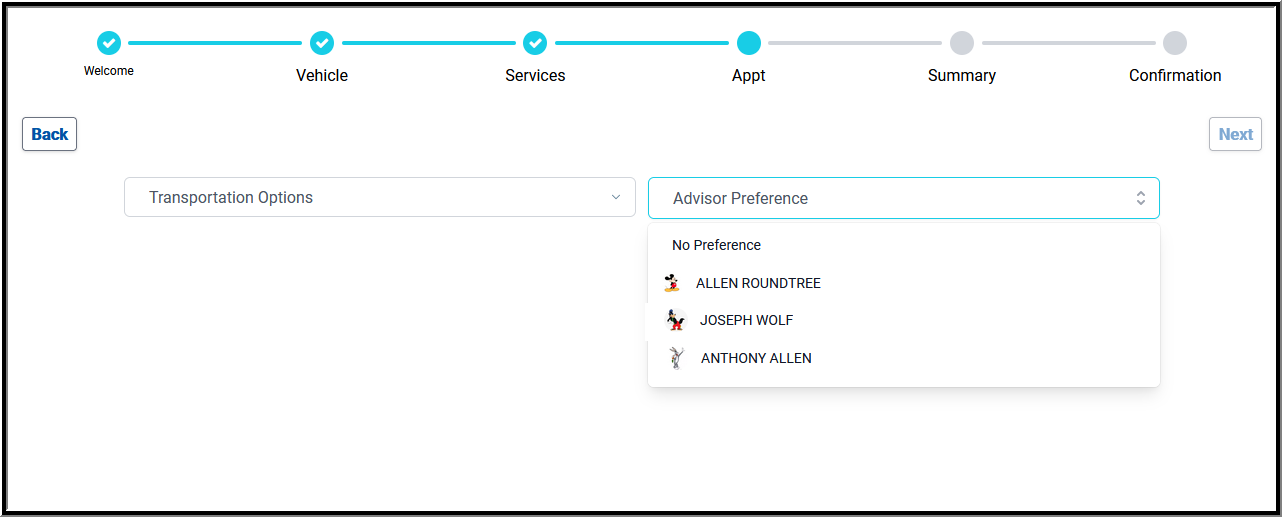Choose ALLEN ROUNDTREE from advisor list
The height and width of the screenshot is (517, 1282).
[758, 283]
